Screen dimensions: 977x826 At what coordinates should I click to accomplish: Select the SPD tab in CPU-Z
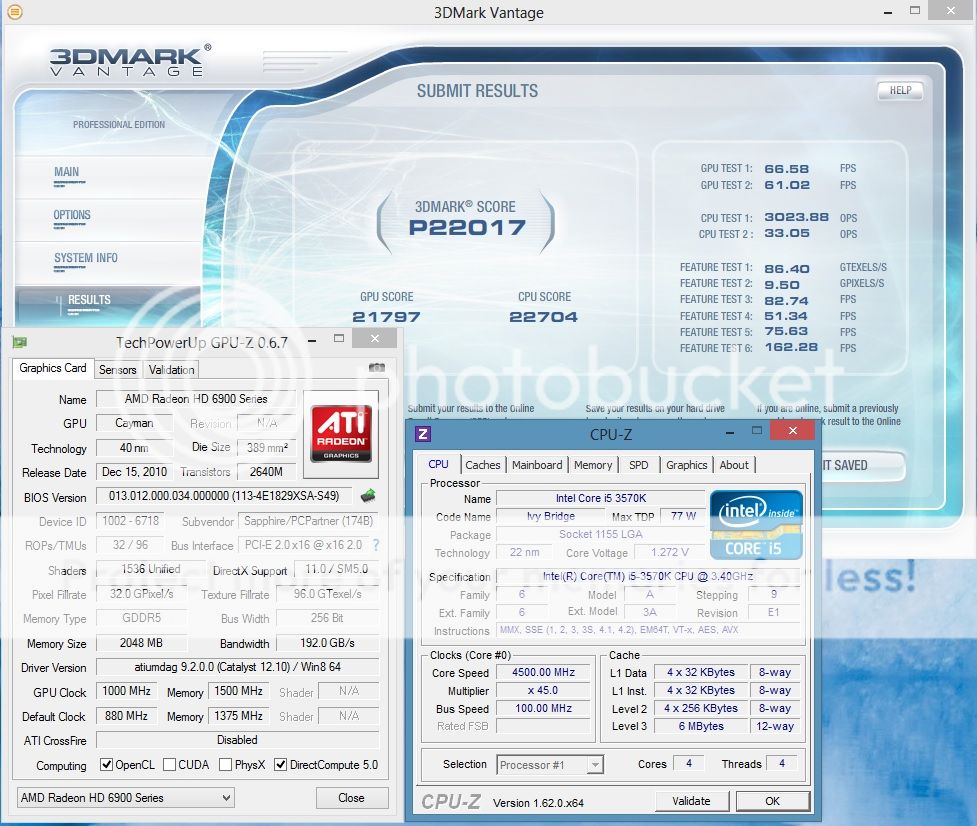[638, 465]
